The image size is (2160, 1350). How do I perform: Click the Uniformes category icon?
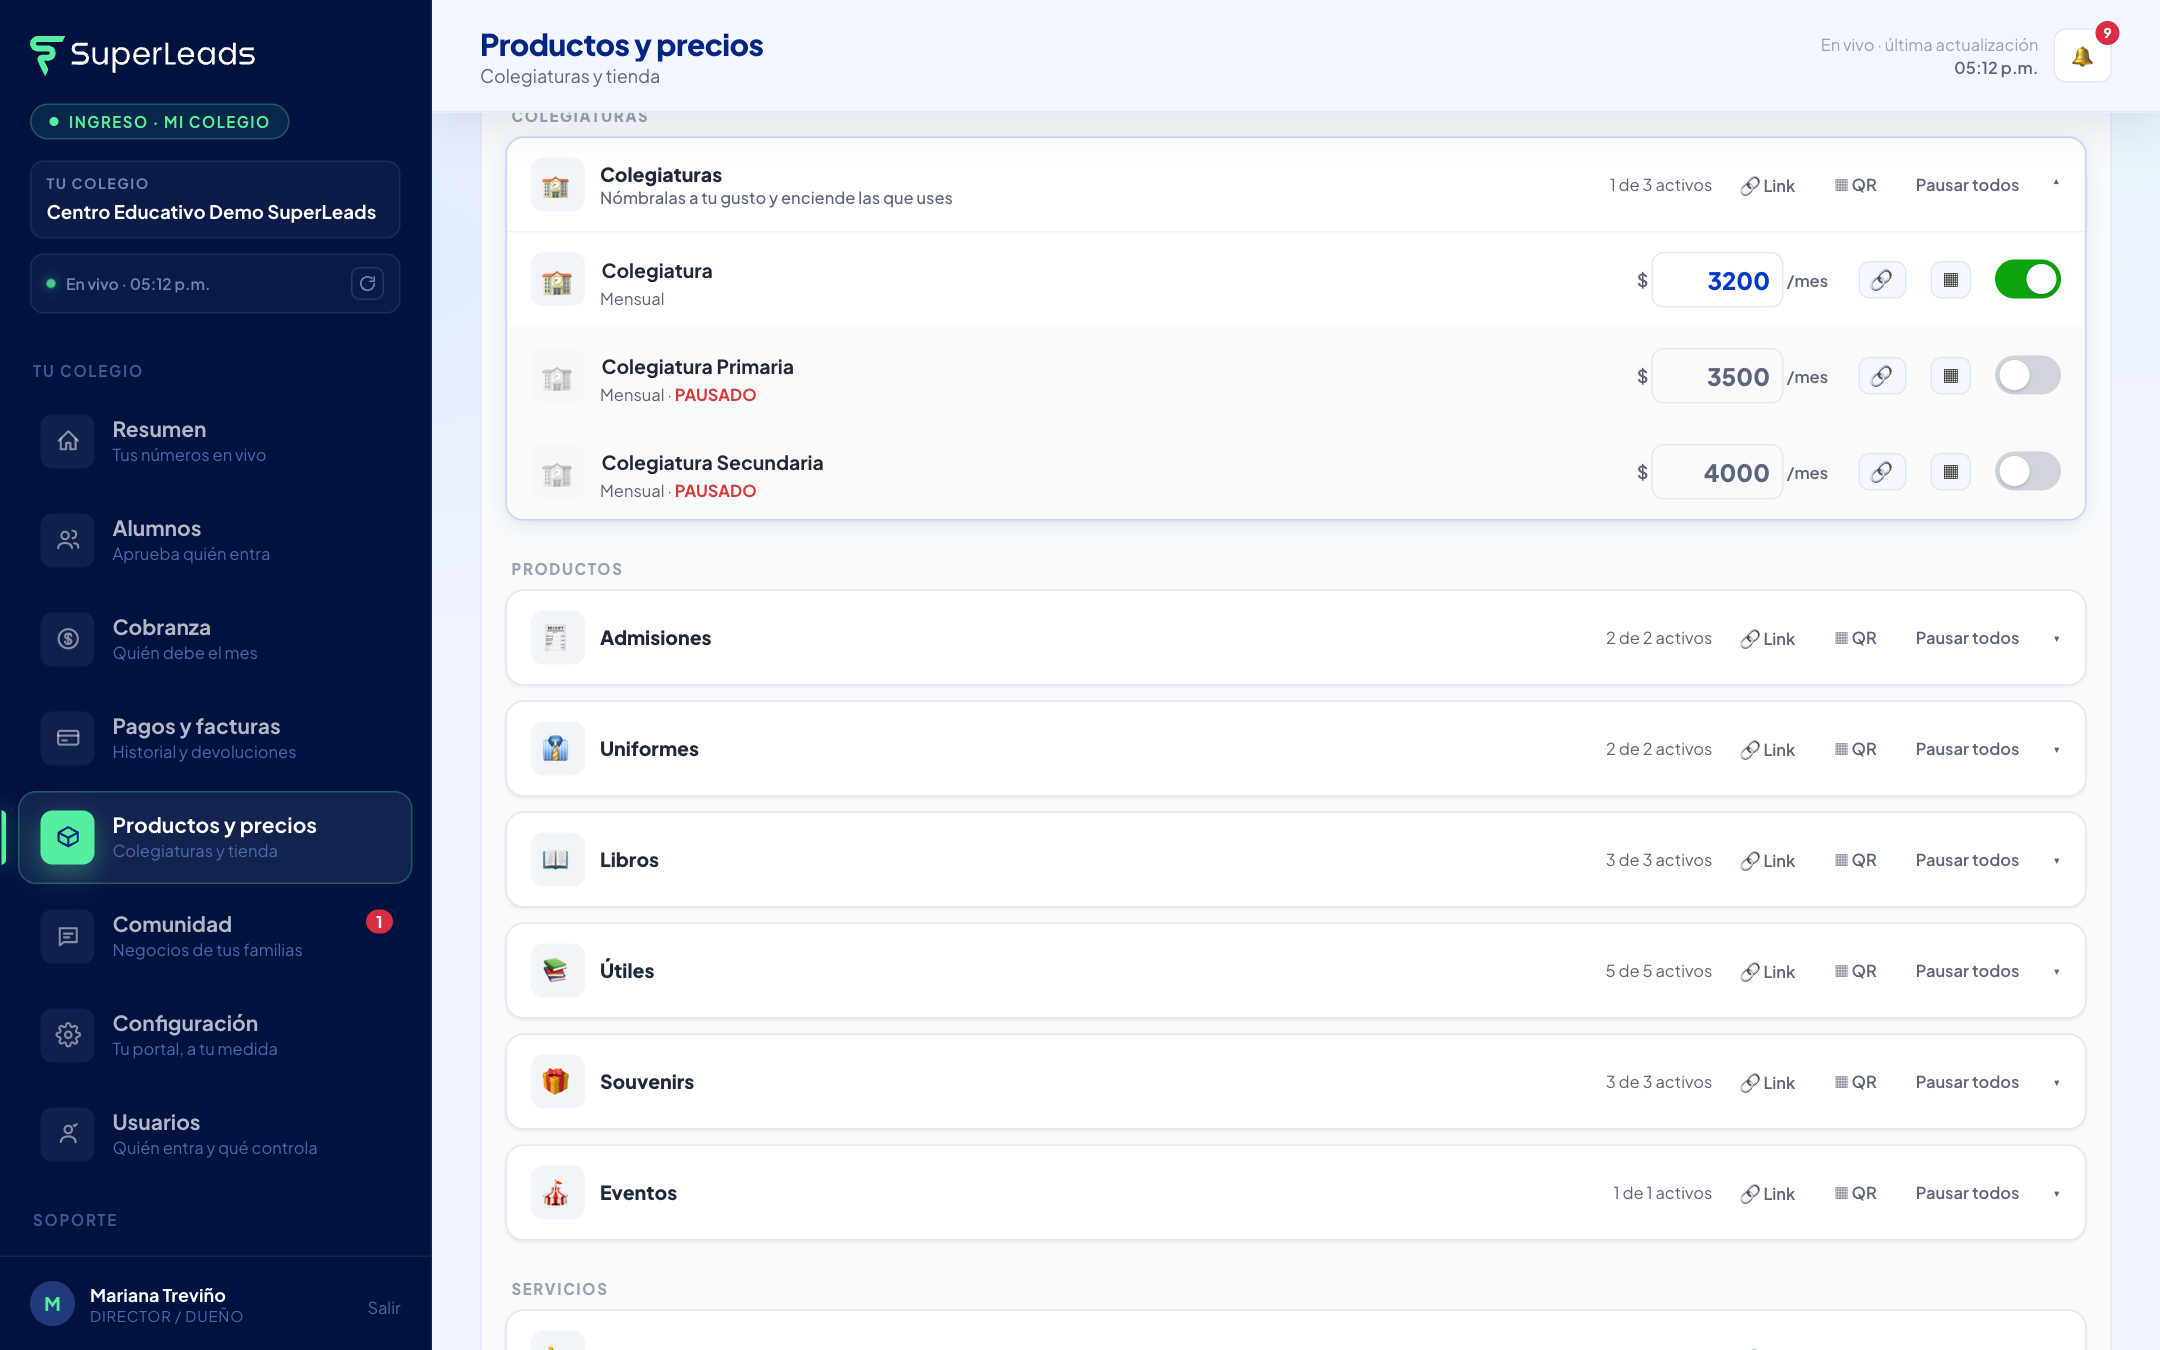(557, 749)
